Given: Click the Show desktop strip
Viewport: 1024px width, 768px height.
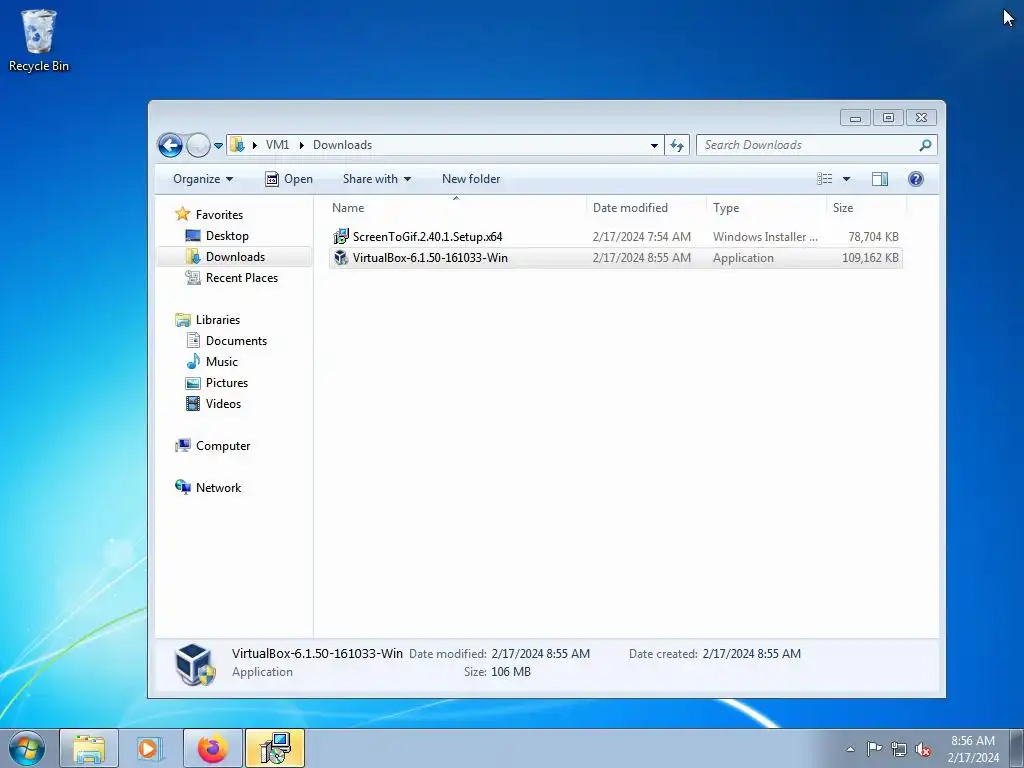Looking at the screenshot, I should tap(1017, 748).
